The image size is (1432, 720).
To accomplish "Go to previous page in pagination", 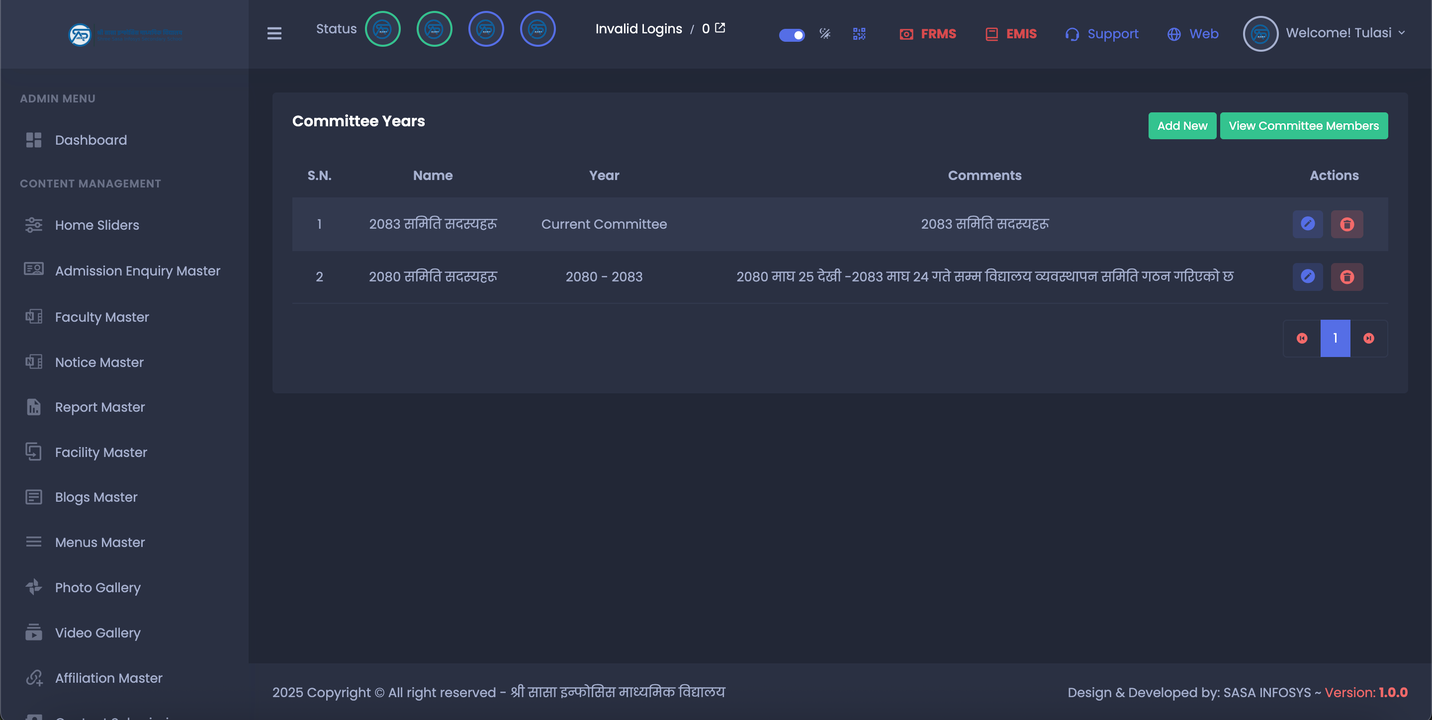I will pos(1302,338).
